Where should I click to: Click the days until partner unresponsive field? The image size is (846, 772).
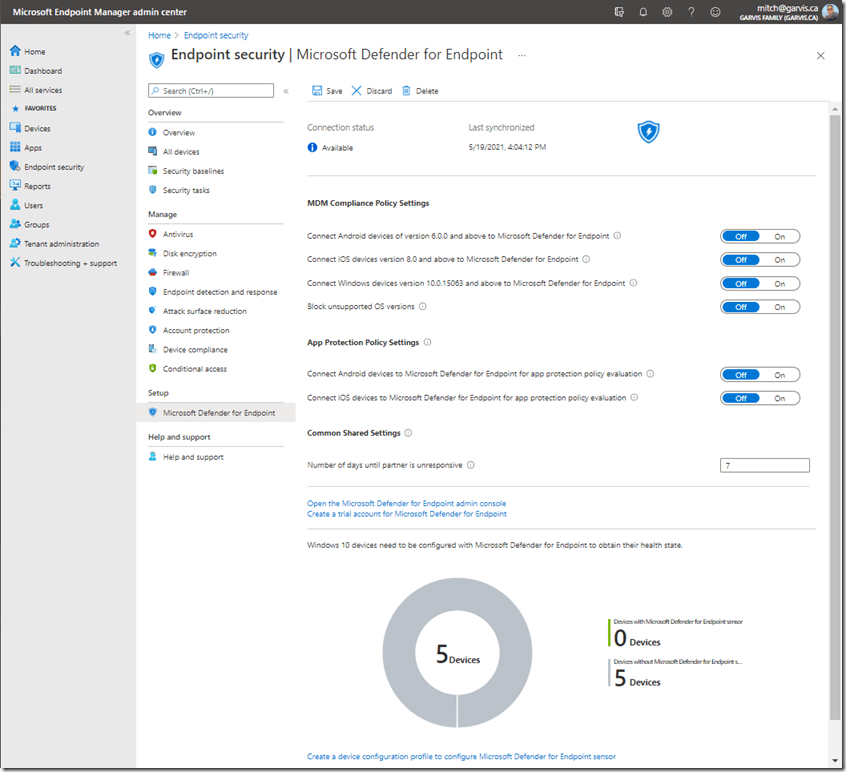[x=764, y=465]
